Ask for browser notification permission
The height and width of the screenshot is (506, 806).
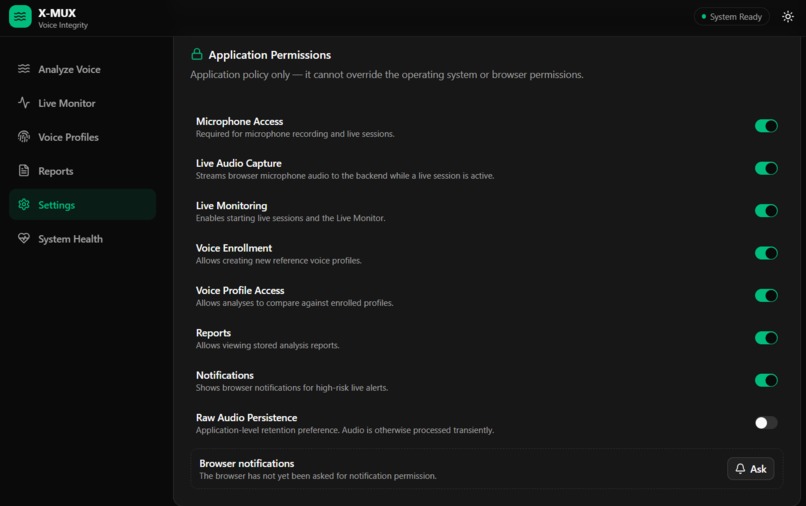750,468
